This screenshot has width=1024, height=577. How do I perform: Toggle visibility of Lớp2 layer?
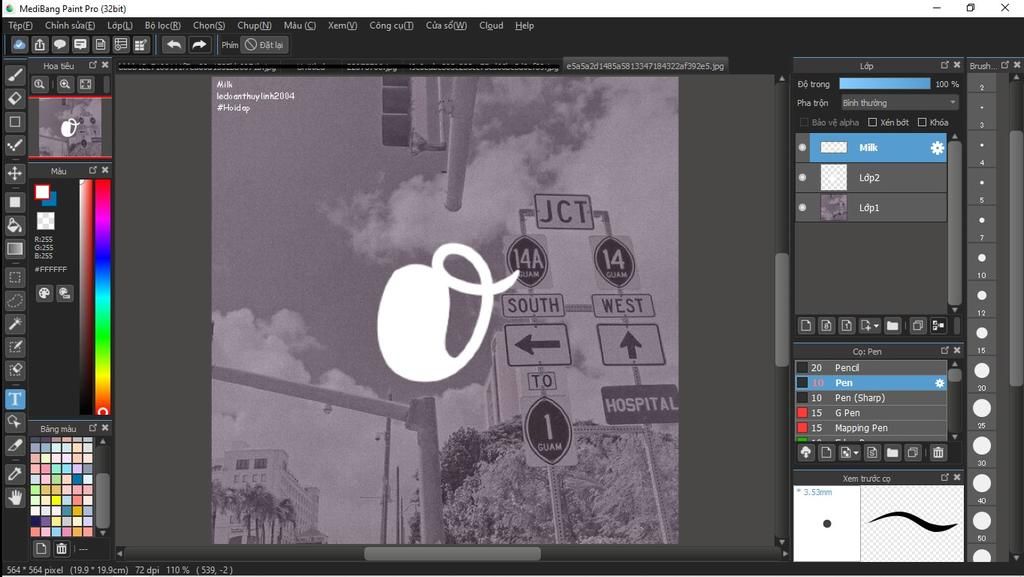click(803, 178)
